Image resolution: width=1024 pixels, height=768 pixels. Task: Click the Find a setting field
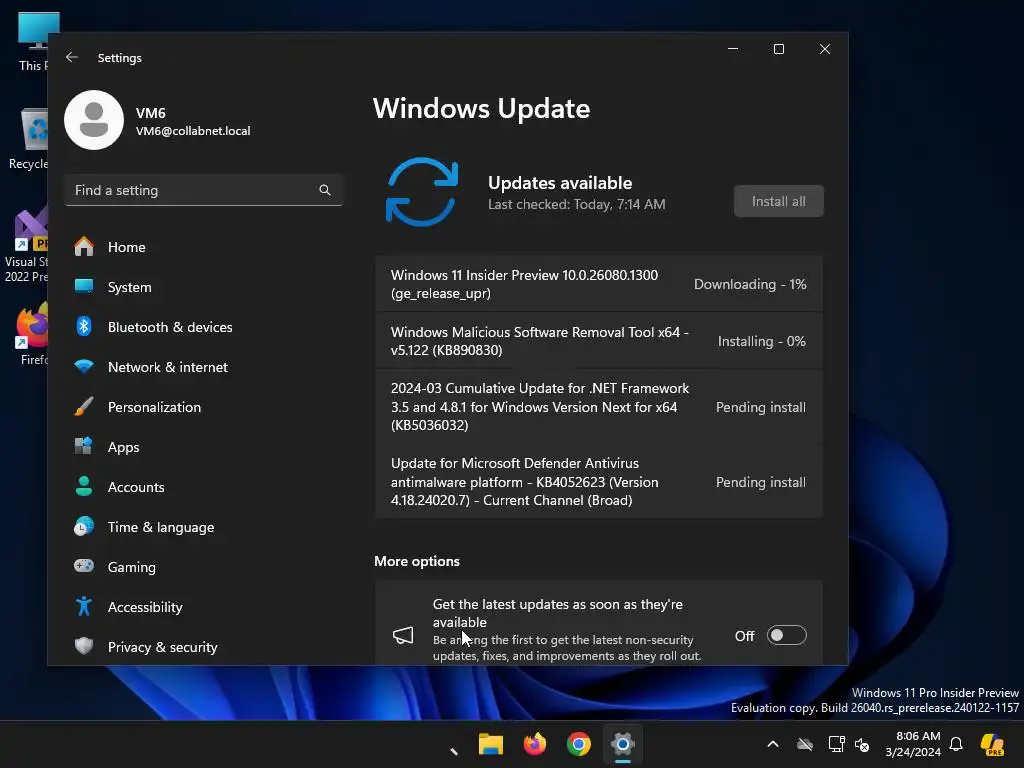[204, 190]
